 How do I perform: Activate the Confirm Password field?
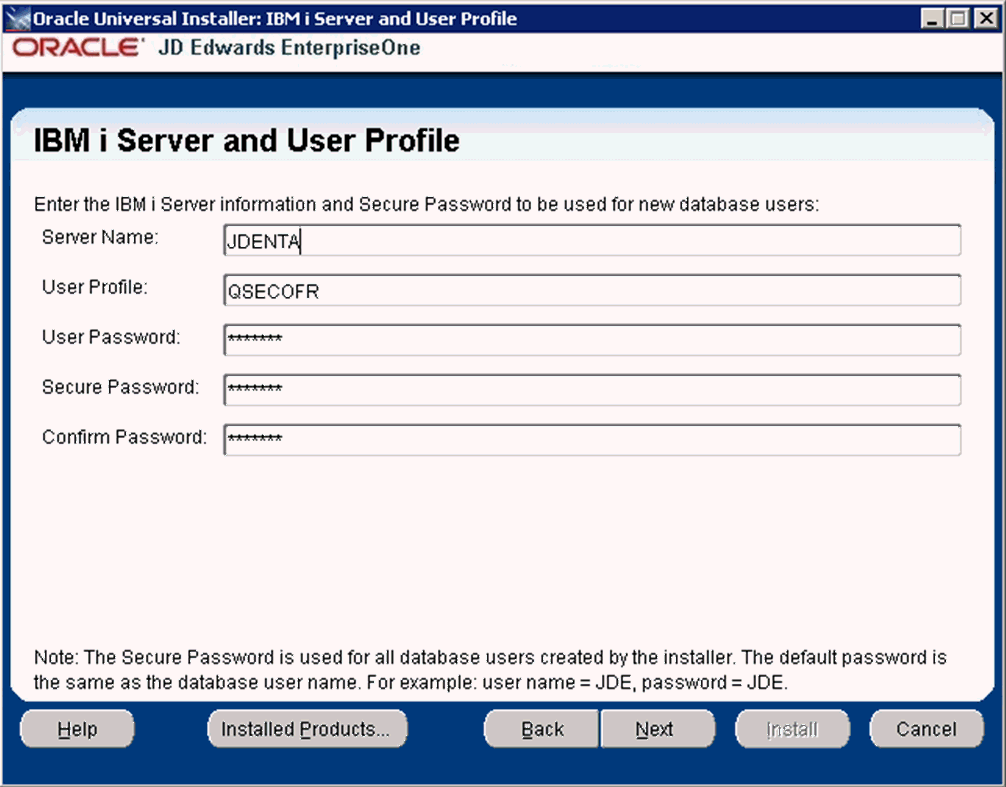click(x=592, y=440)
